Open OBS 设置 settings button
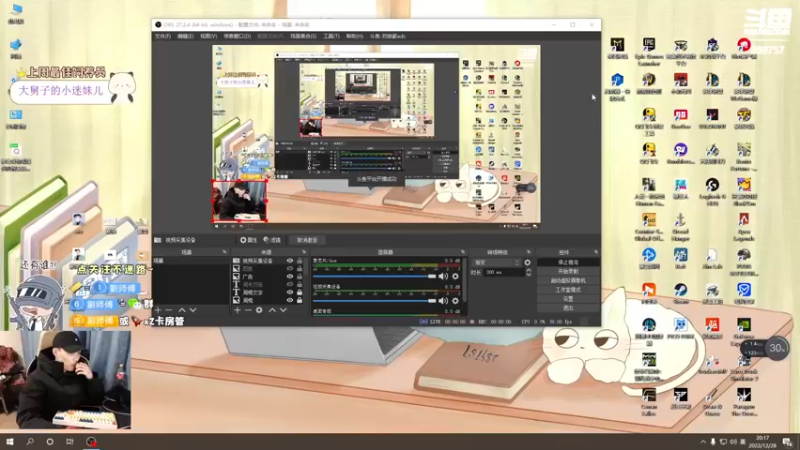The image size is (800, 450). (568, 299)
